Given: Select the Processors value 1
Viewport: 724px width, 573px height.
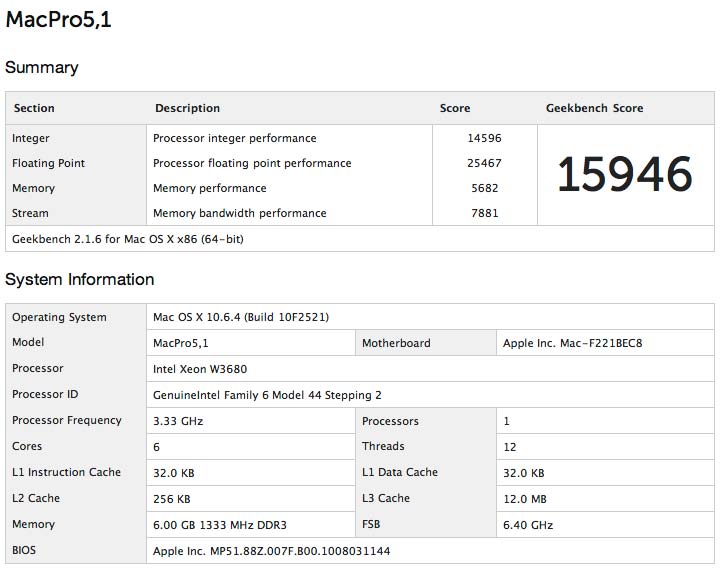Looking at the screenshot, I should pos(507,421).
